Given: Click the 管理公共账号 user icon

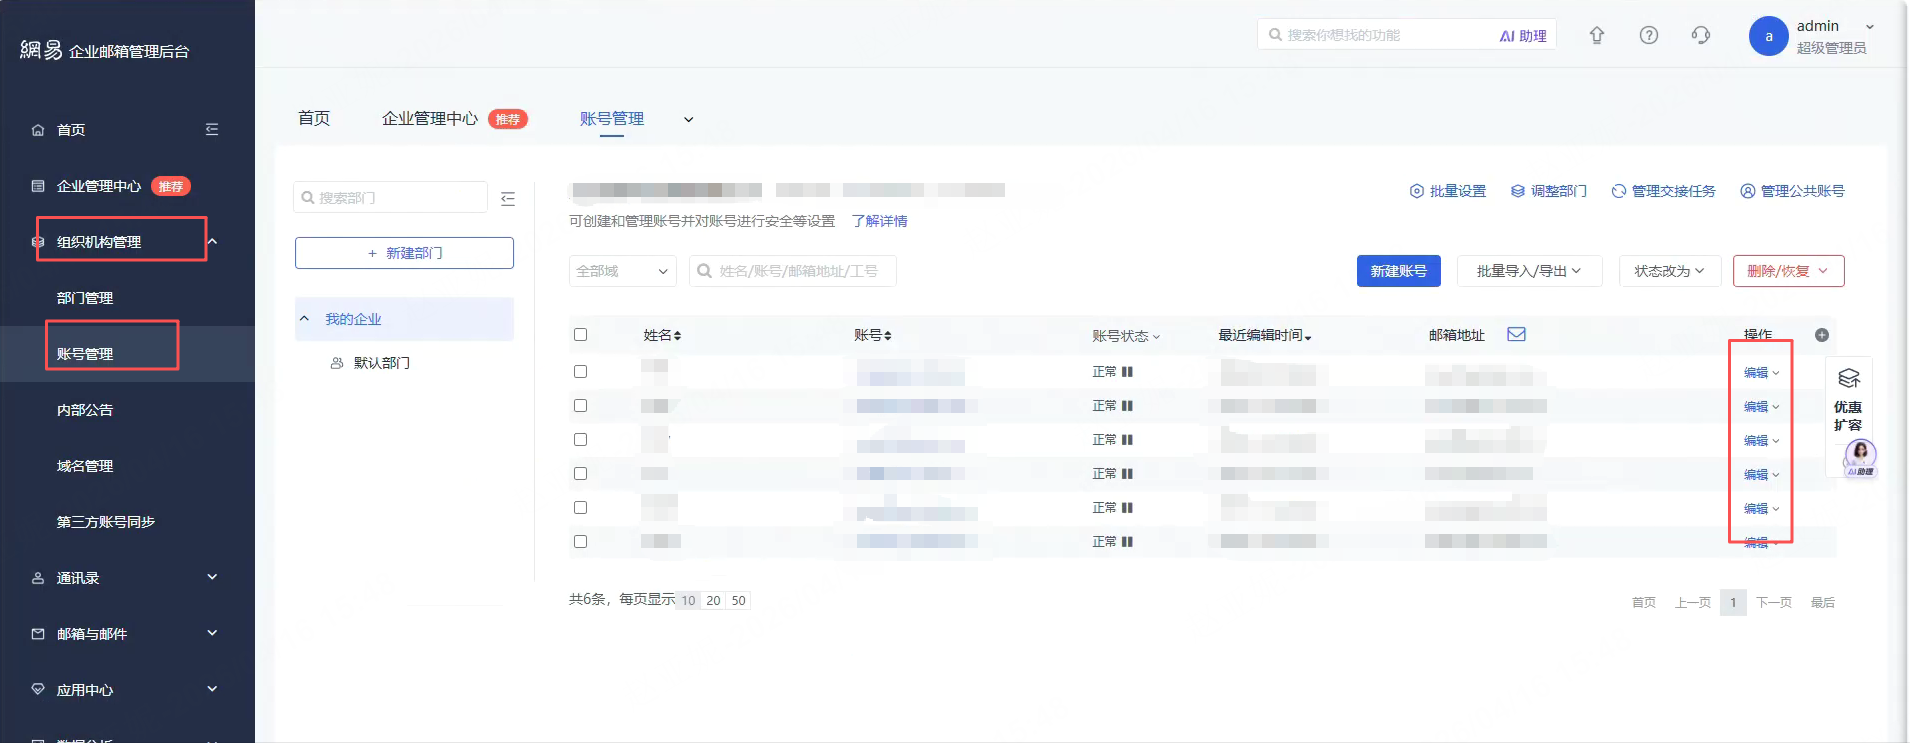Looking at the screenshot, I should (x=1748, y=191).
